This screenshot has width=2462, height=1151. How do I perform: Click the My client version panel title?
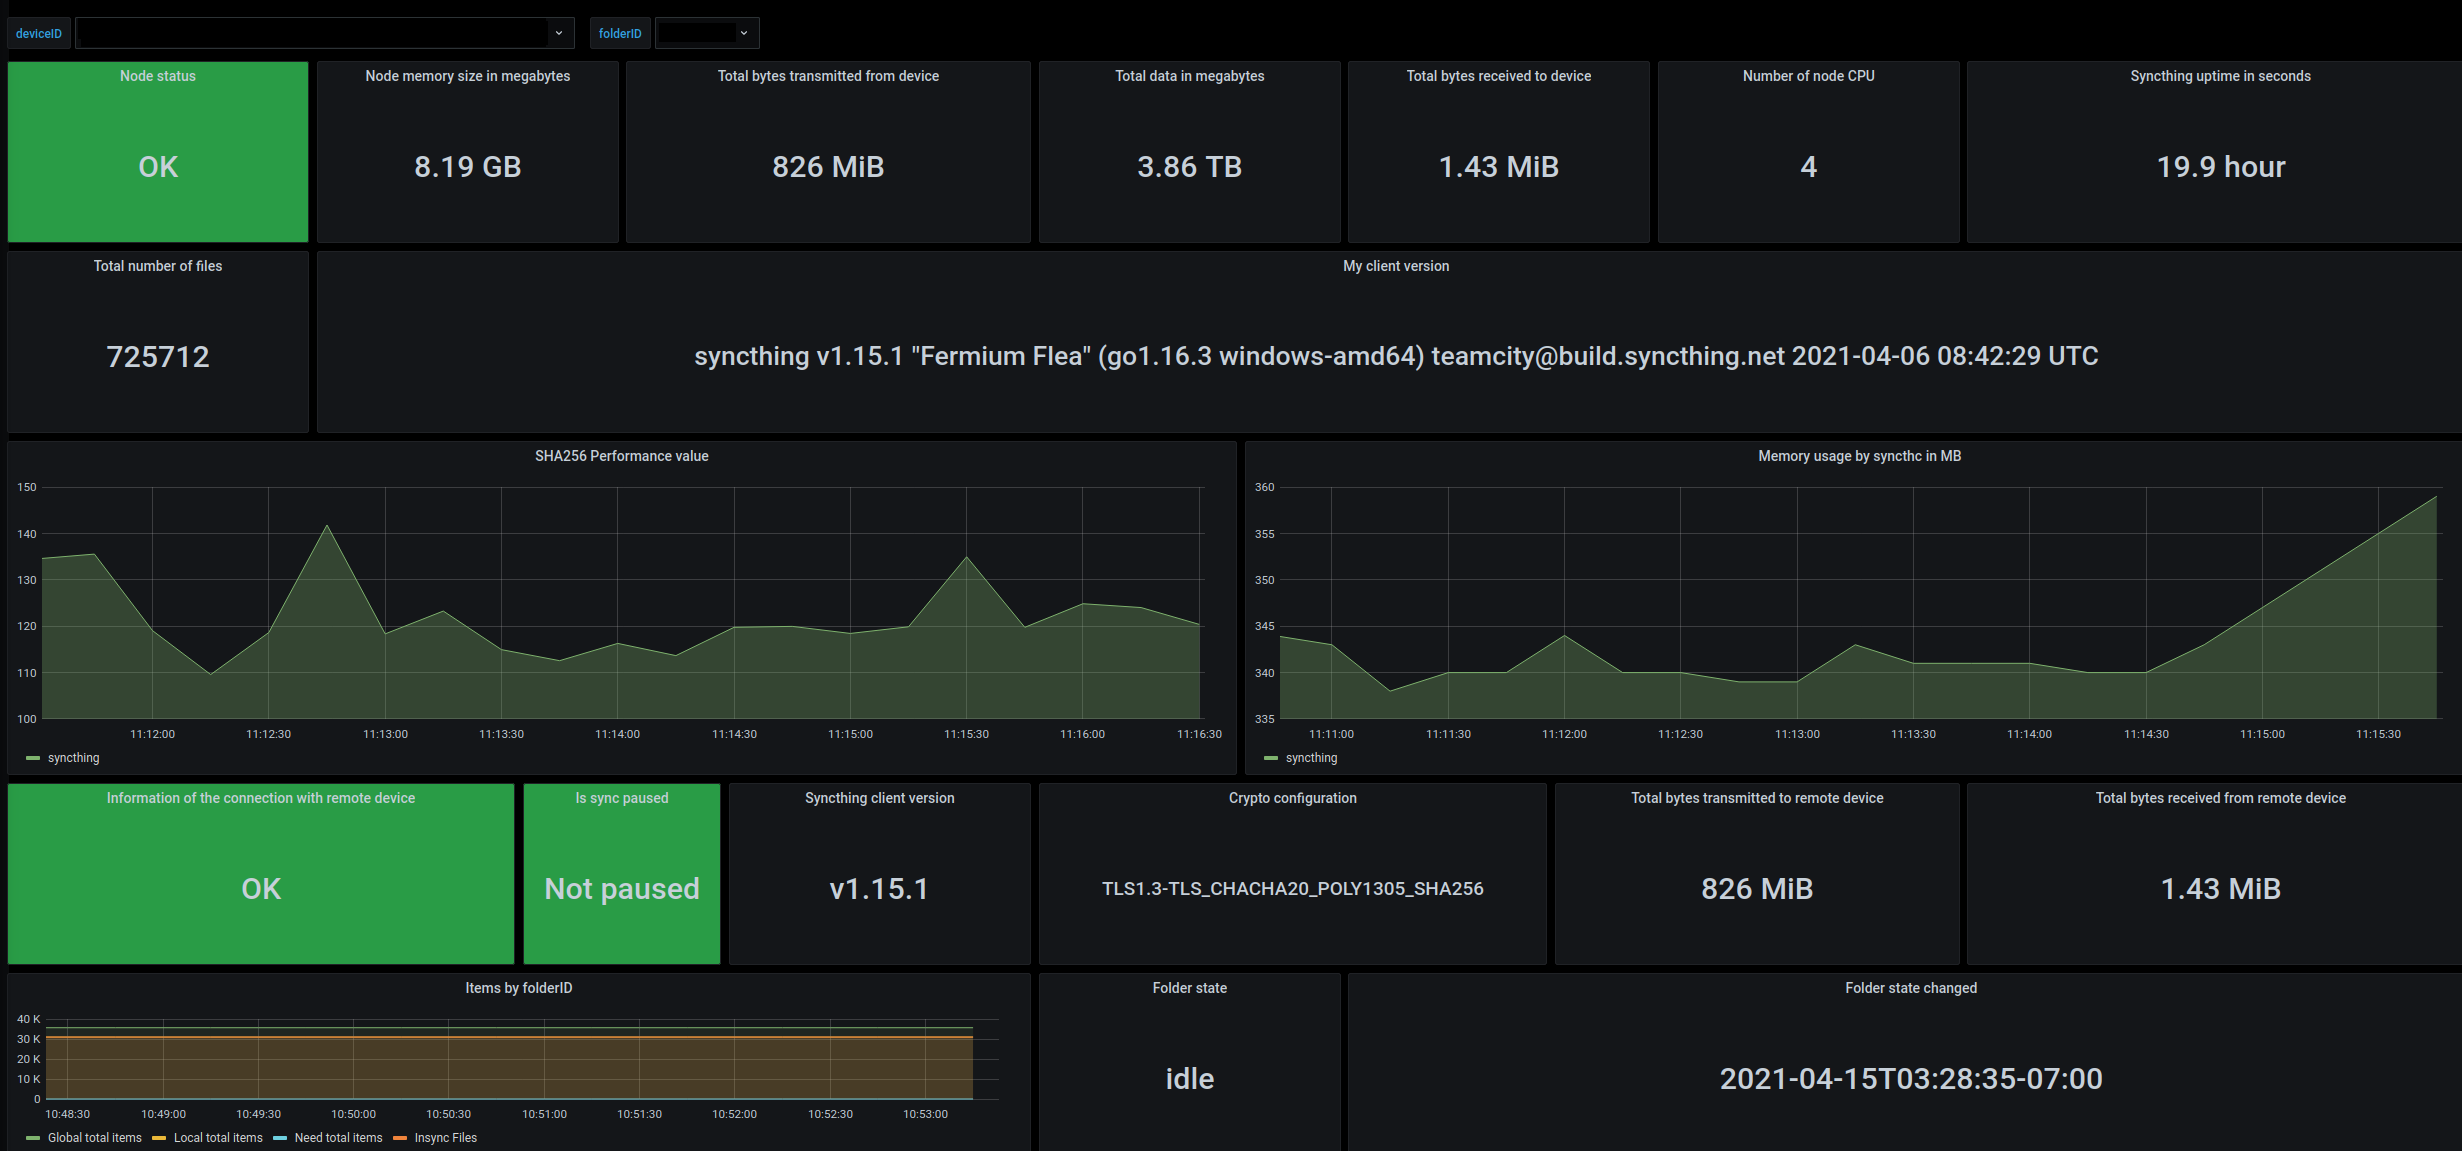pyautogui.click(x=1395, y=266)
